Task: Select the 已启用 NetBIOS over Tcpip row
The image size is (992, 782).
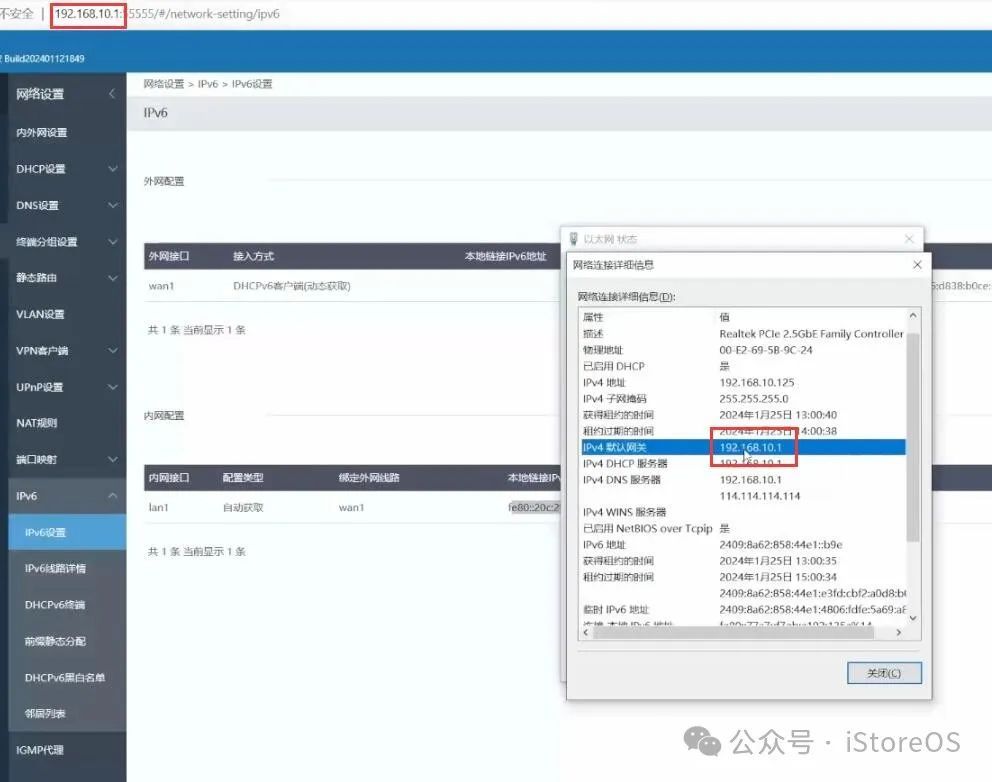Action: click(x=743, y=528)
